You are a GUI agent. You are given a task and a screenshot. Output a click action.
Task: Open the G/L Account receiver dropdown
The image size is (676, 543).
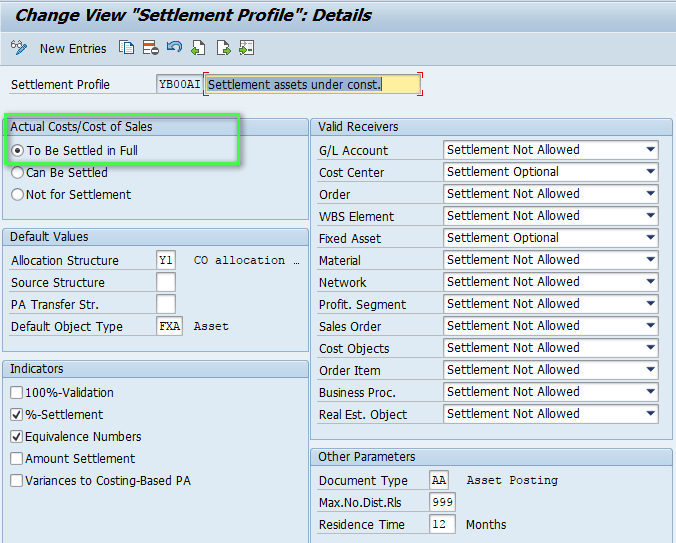tap(650, 150)
